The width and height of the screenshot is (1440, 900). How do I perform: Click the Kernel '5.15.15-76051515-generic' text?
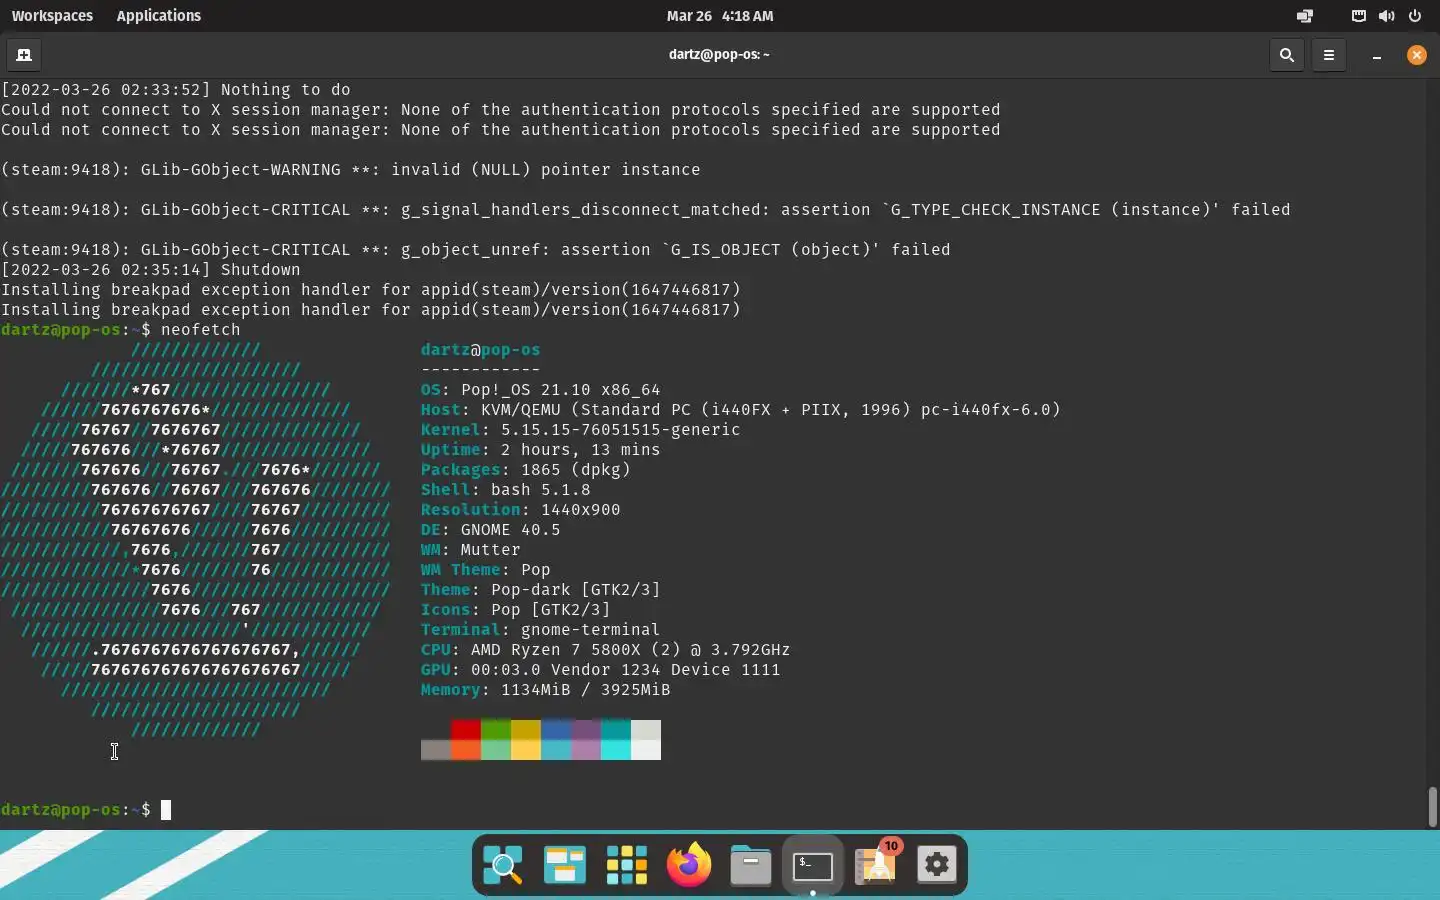pos(621,430)
